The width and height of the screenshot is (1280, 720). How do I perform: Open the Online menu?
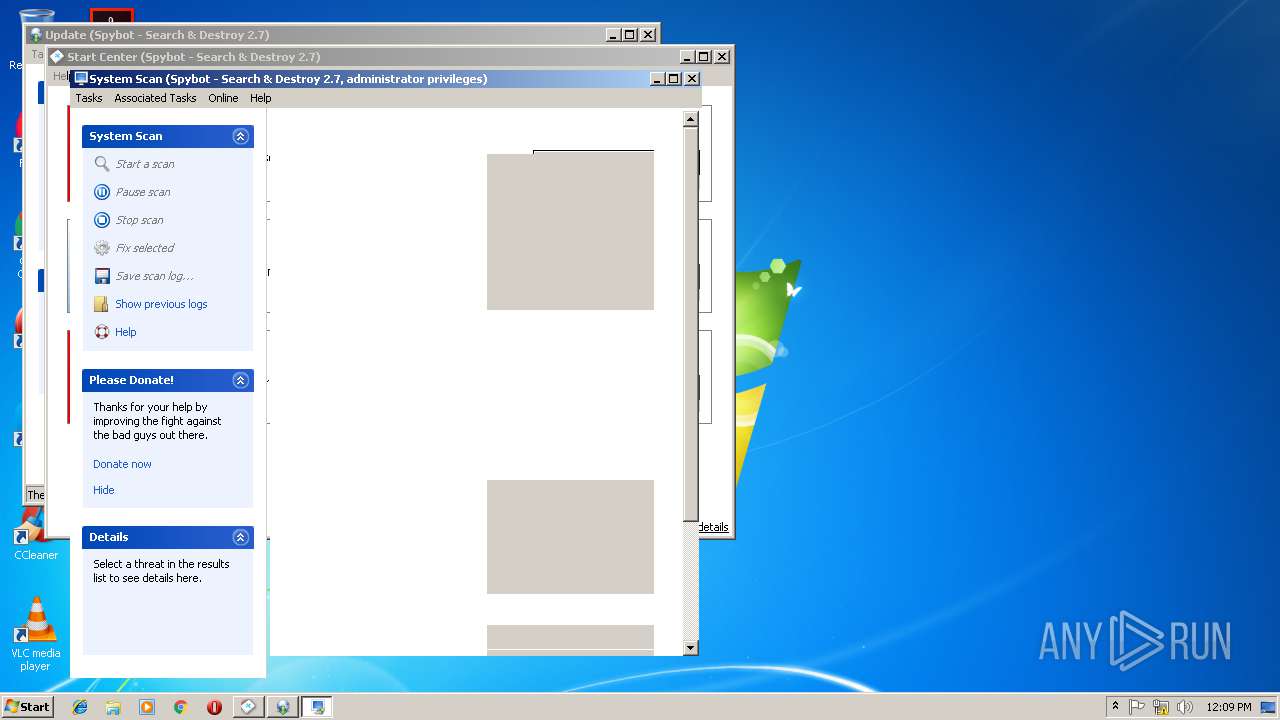(223, 98)
